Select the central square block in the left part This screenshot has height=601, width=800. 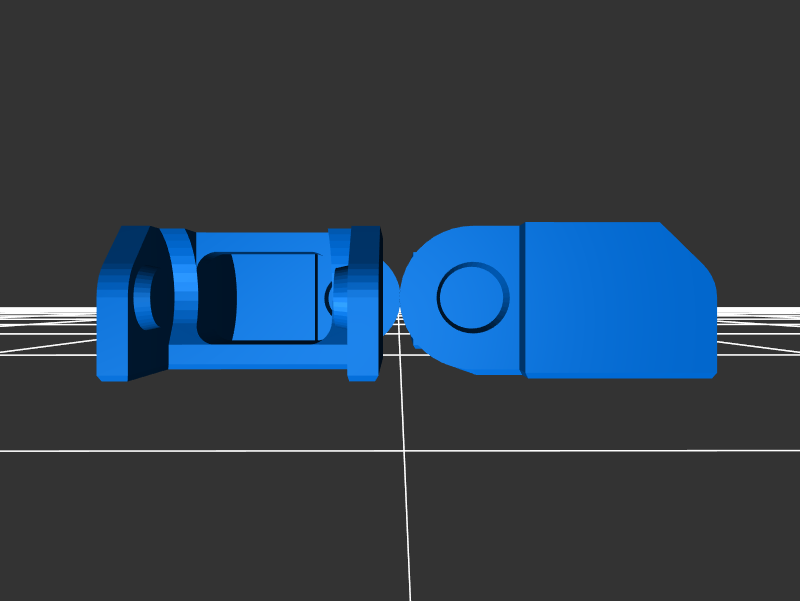(x=274, y=296)
